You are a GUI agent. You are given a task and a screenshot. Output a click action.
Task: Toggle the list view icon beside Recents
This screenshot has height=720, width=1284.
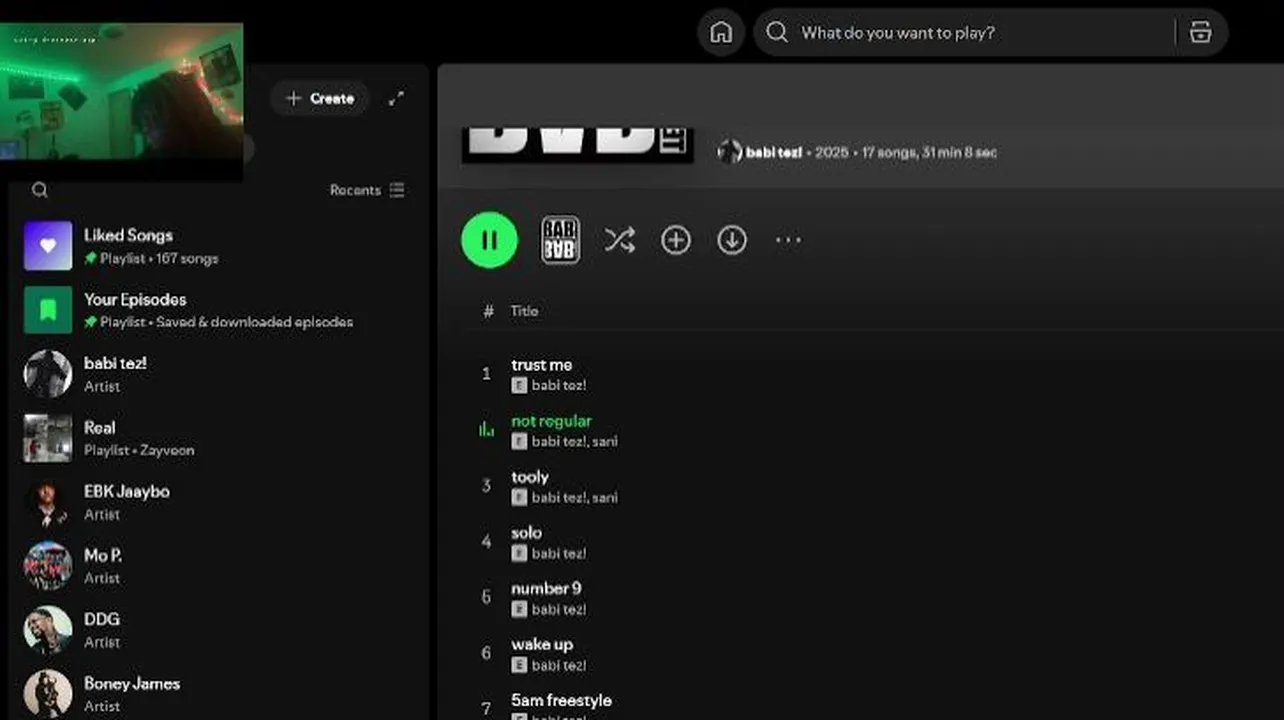coord(397,190)
